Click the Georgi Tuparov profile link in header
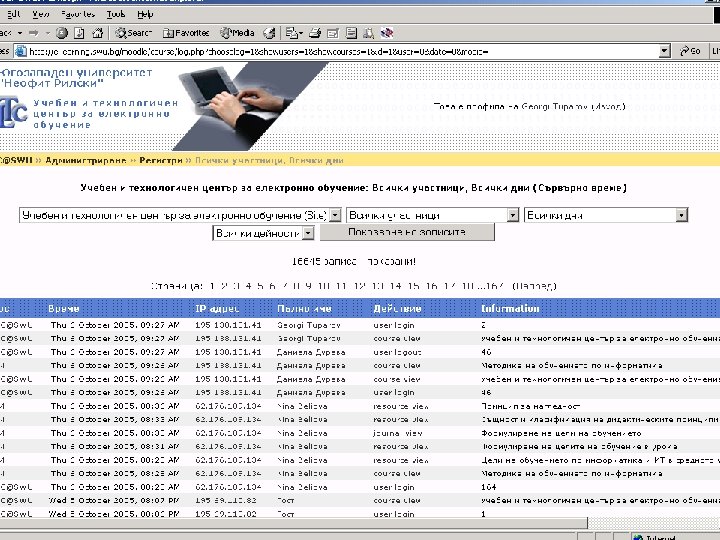This screenshot has height=540, width=720. click(x=554, y=107)
